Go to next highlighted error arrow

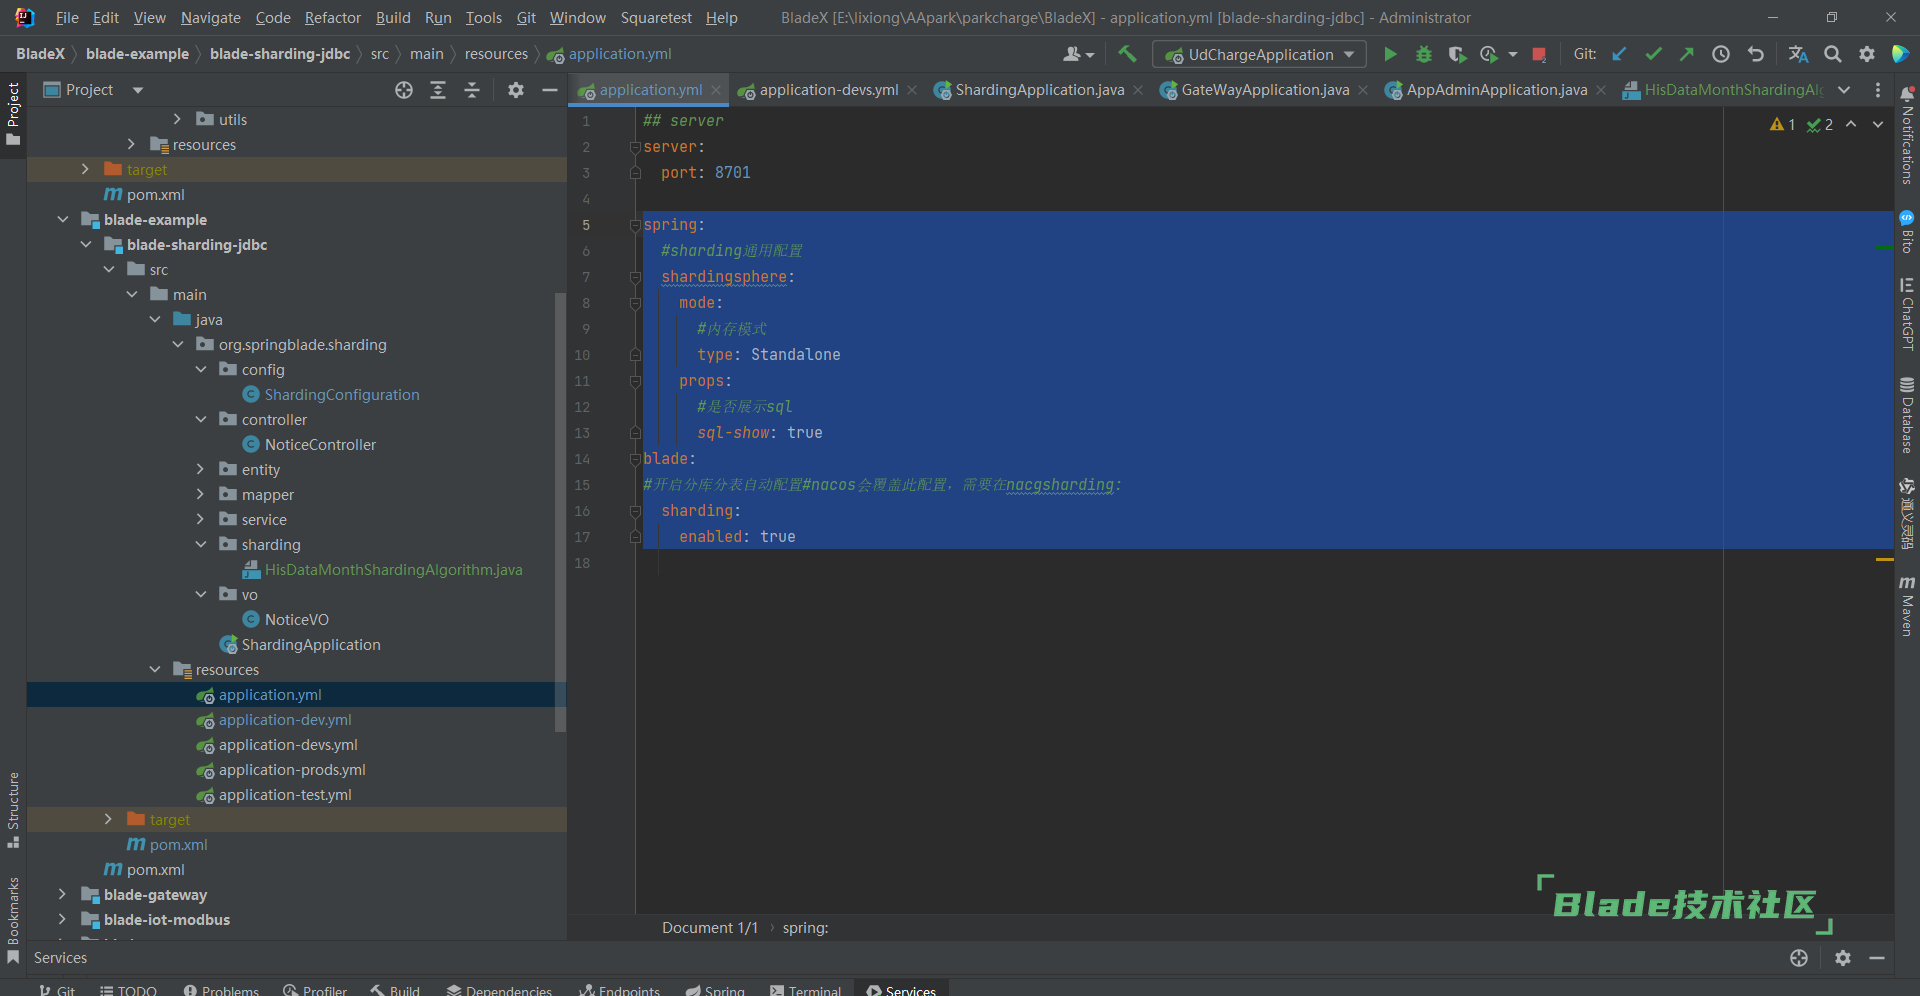(1878, 124)
